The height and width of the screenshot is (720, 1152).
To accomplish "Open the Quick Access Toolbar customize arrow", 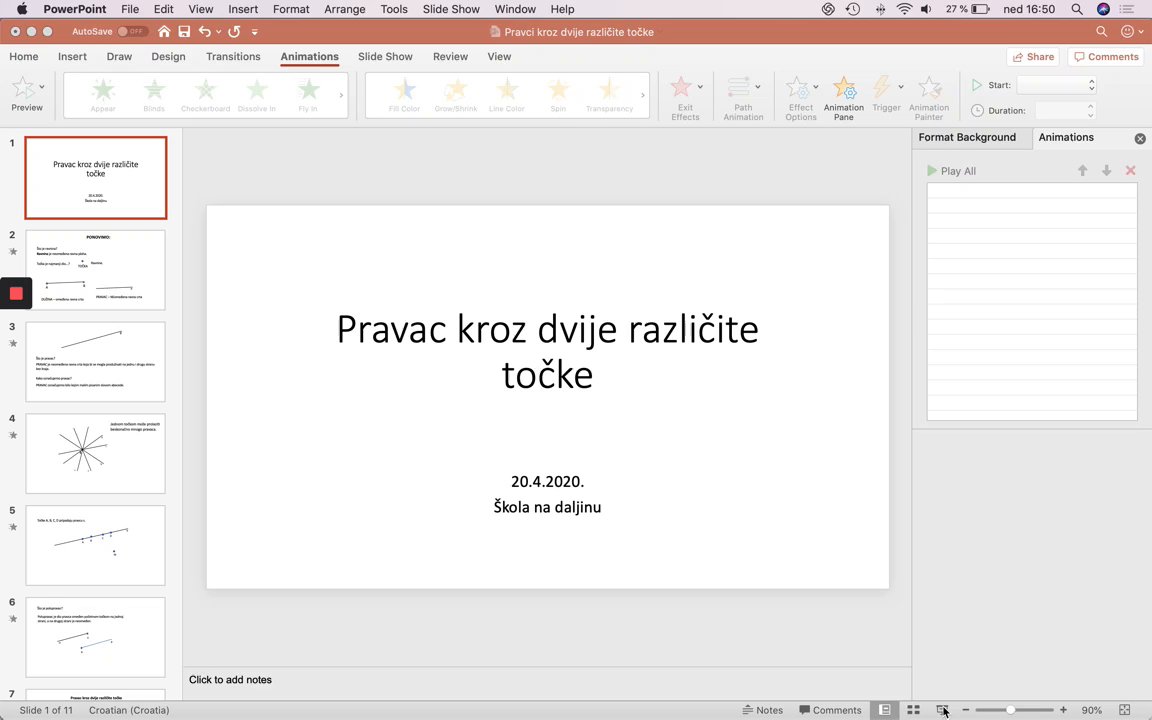I will pos(254,32).
